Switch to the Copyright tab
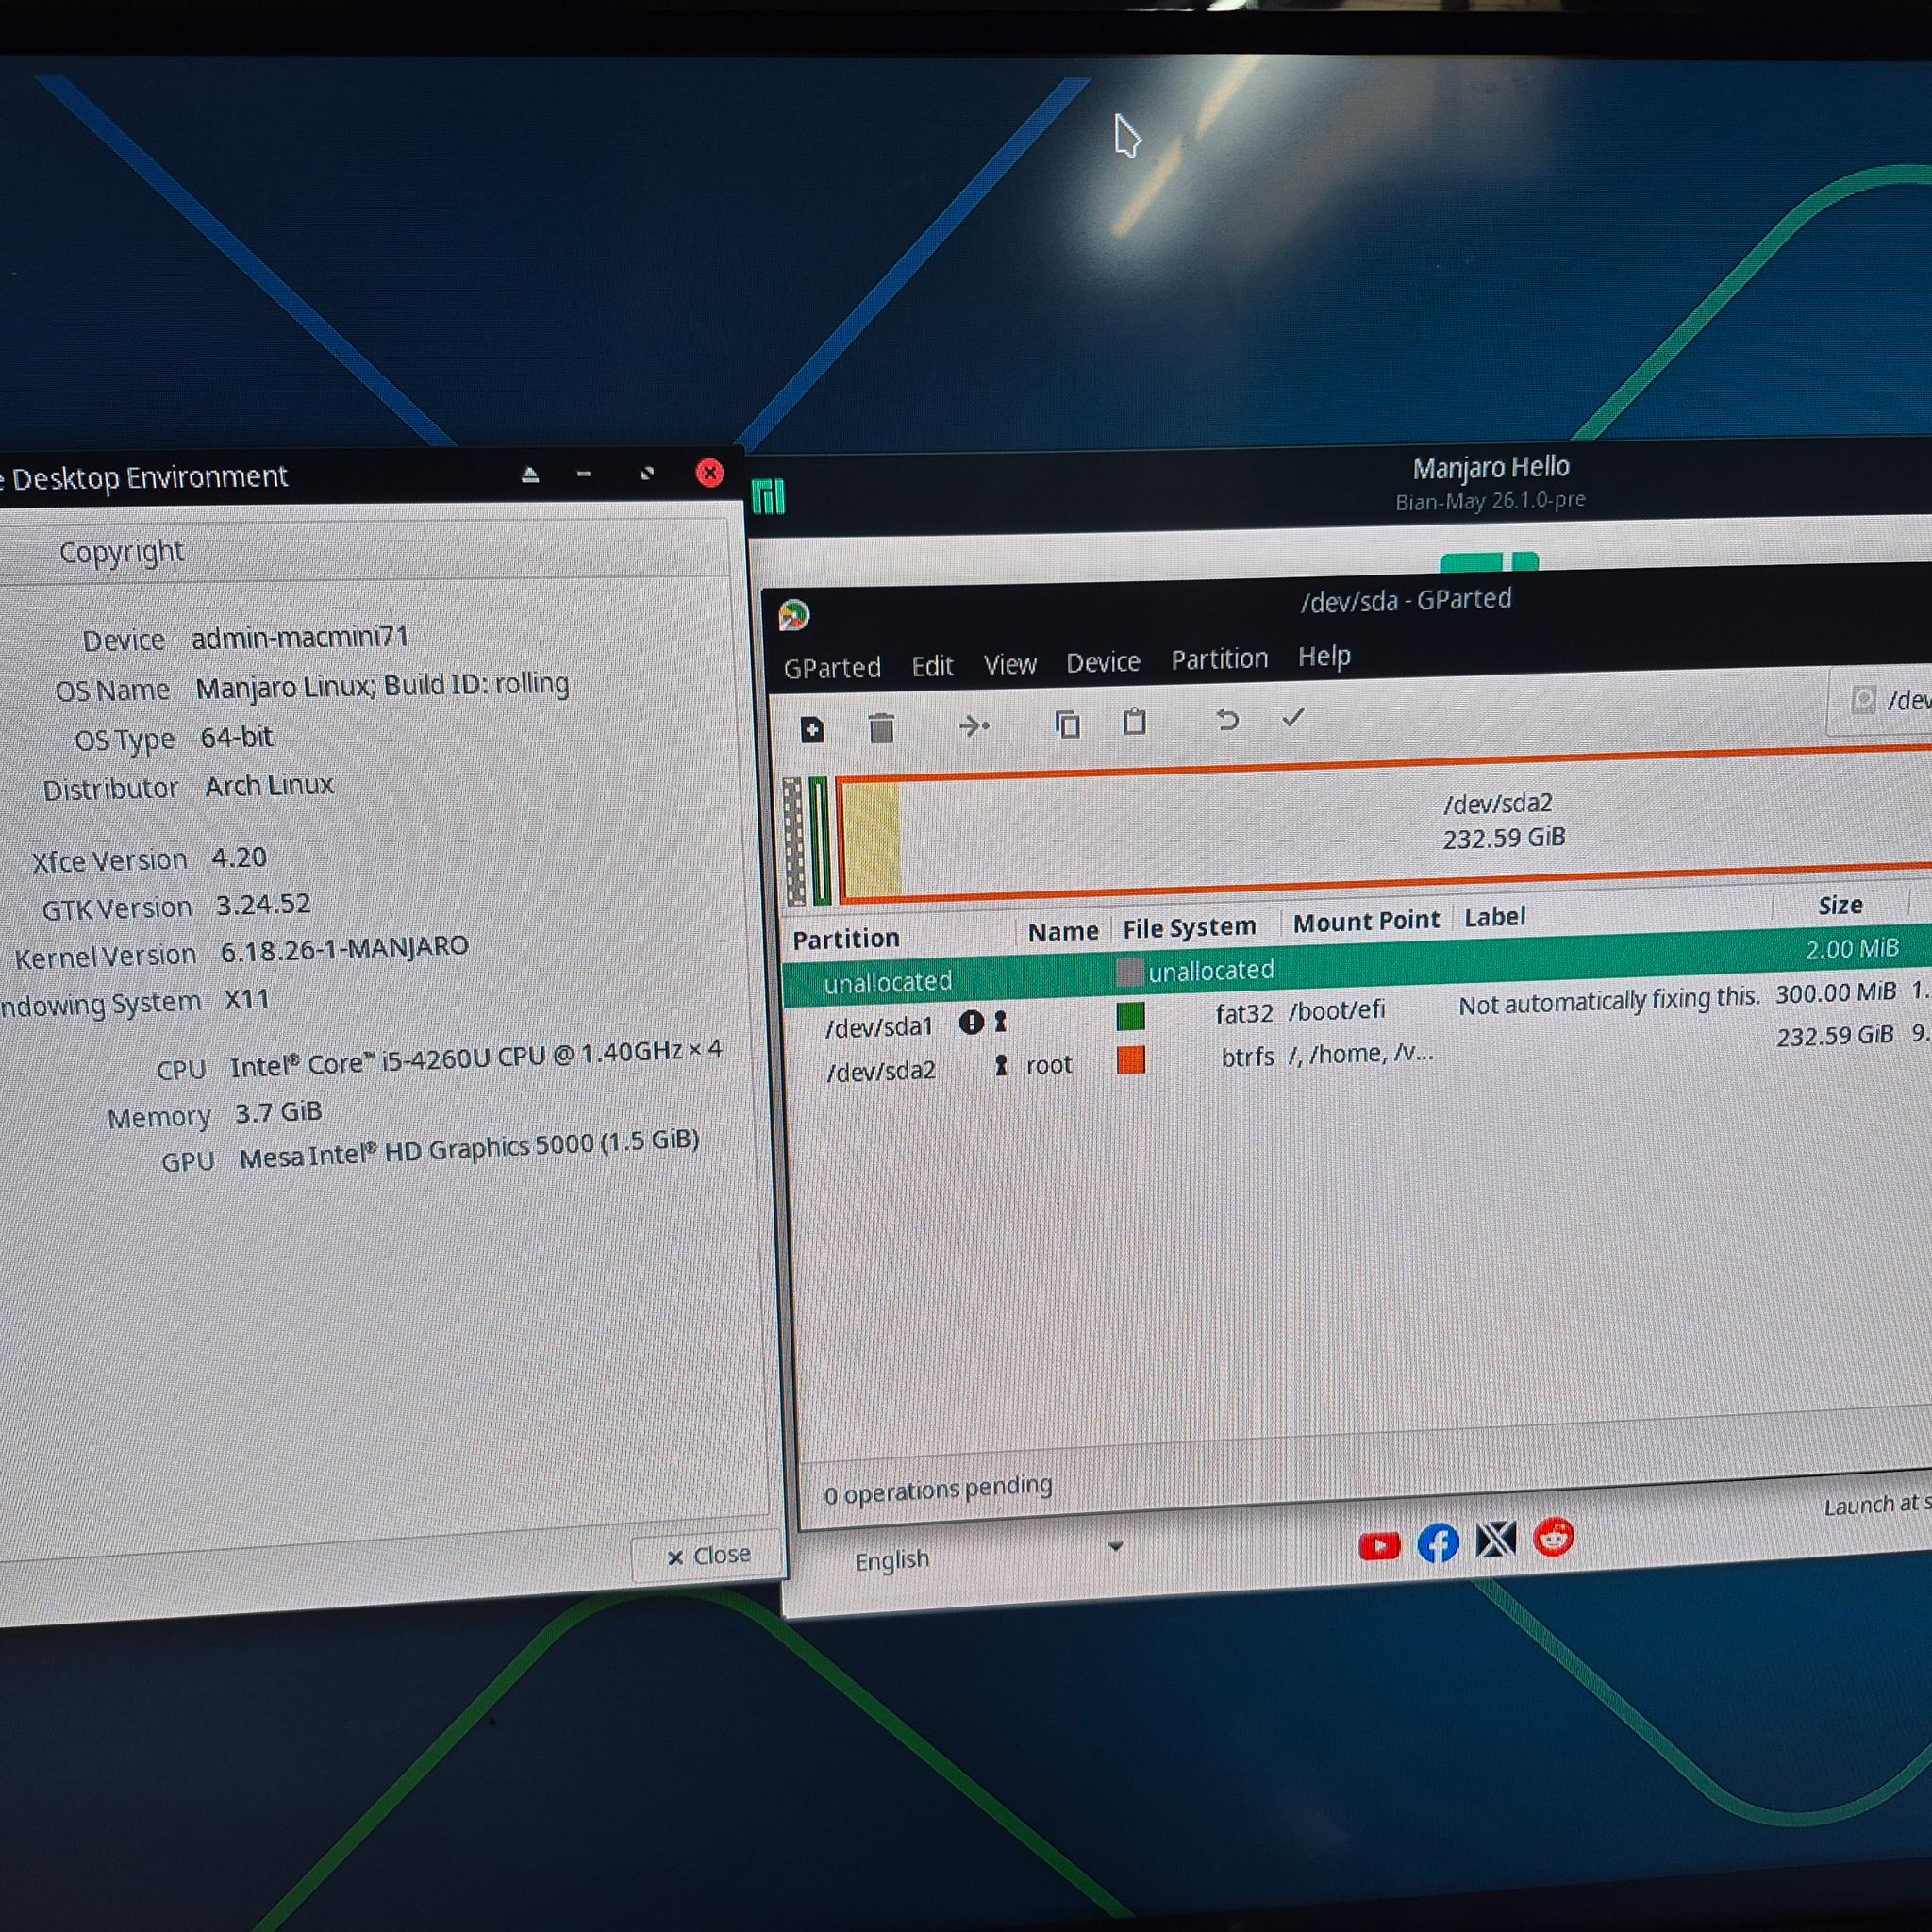This screenshot has width=1932, height=1932. click(121, 552)
